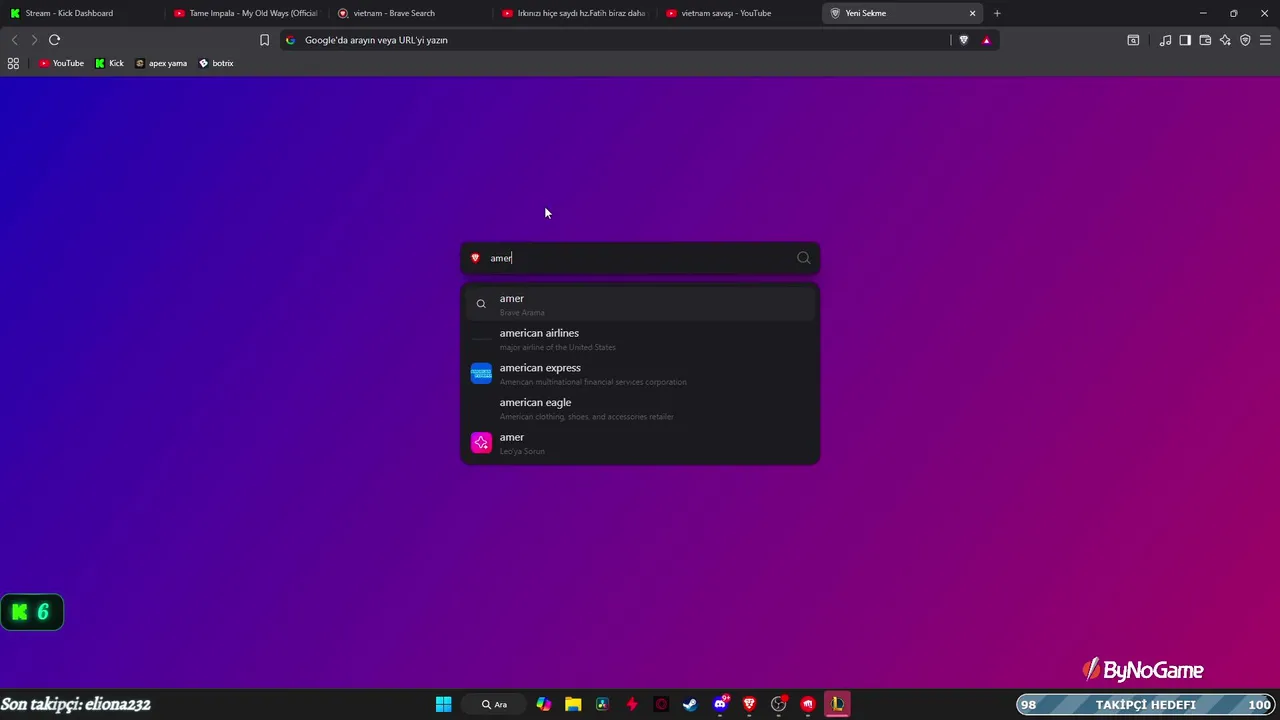Screen dimensions: 1280x720
Task: Toggle the sidebar panel icon
Action: coord(1185,40)
